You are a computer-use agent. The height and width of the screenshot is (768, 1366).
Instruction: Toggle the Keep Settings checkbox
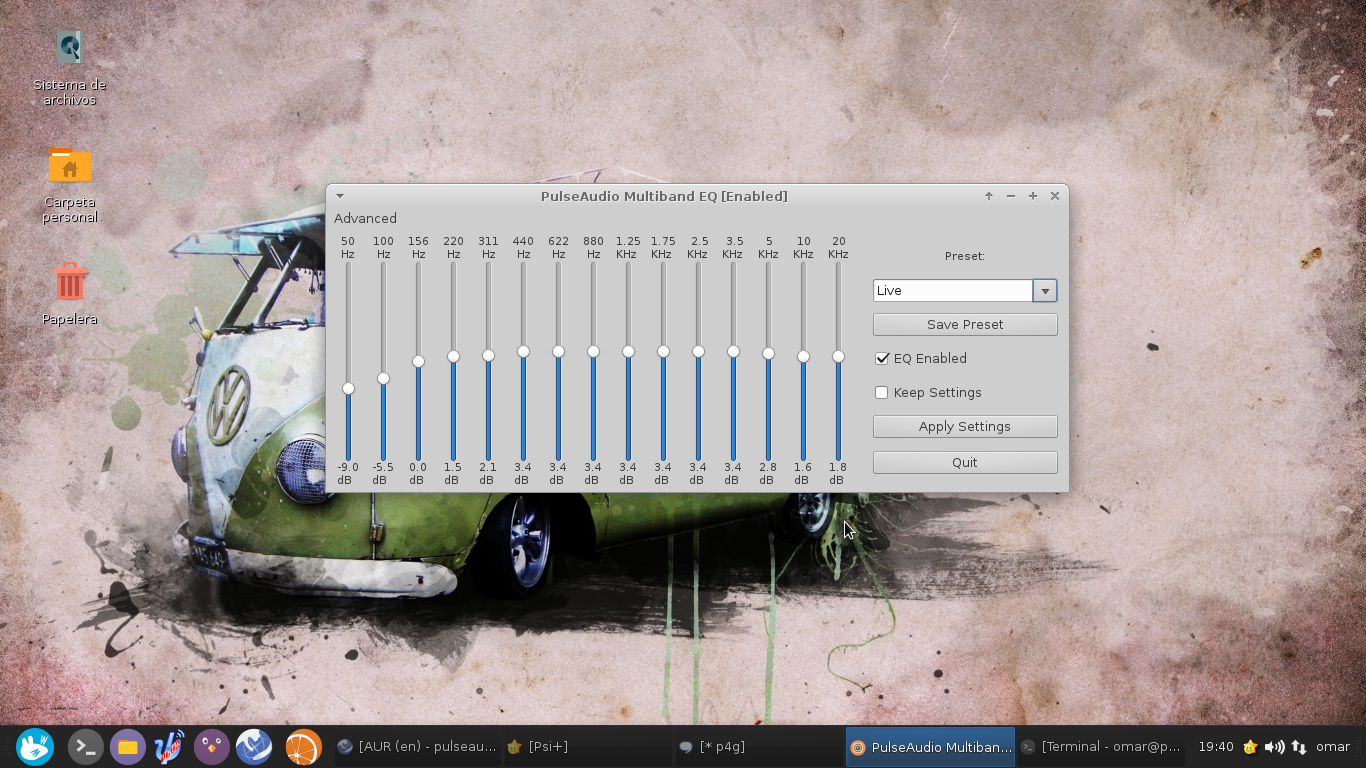tap(882, 392)
